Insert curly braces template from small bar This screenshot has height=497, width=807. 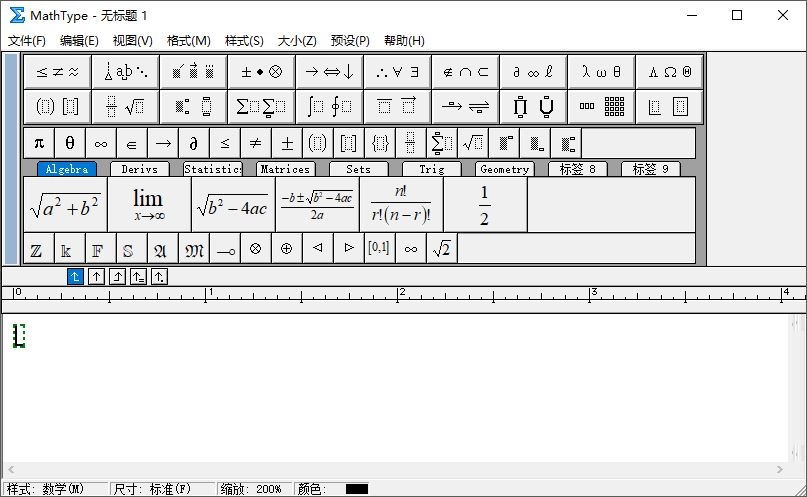pos(380,143)
